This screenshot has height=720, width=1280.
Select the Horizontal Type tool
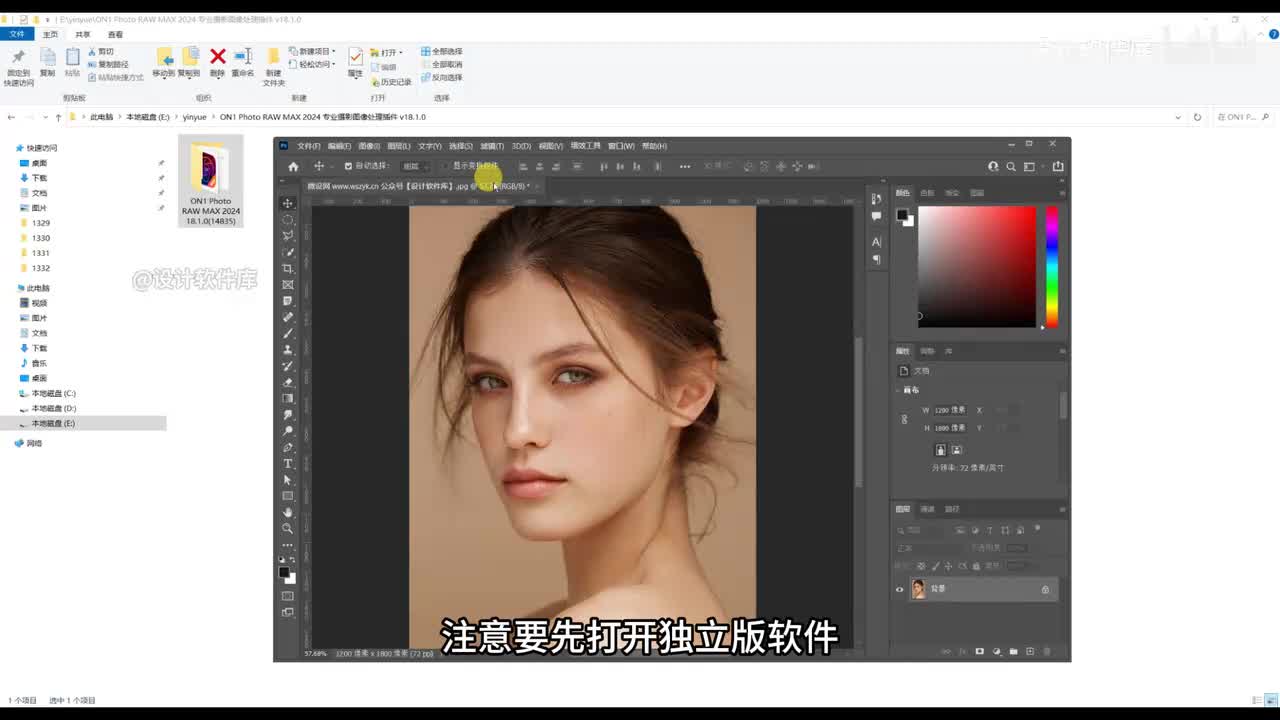(x=288, y=463)
